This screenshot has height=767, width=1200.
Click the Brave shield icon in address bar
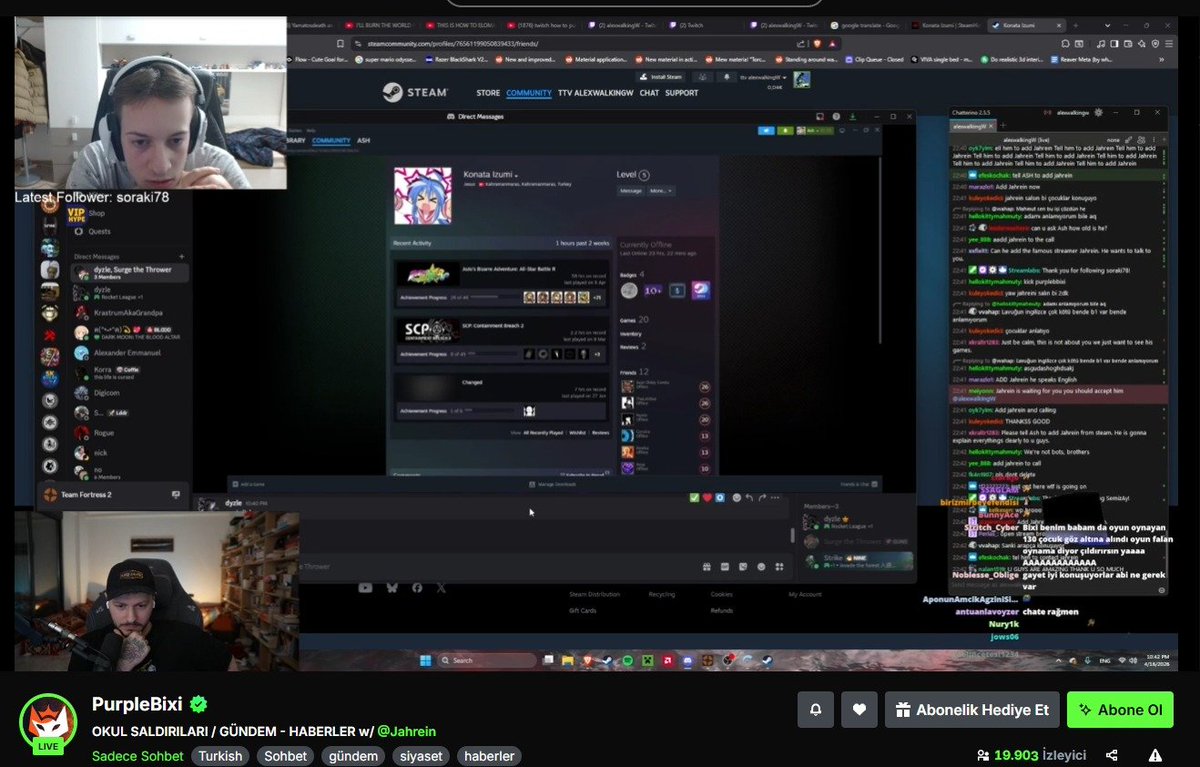(815, 43)
